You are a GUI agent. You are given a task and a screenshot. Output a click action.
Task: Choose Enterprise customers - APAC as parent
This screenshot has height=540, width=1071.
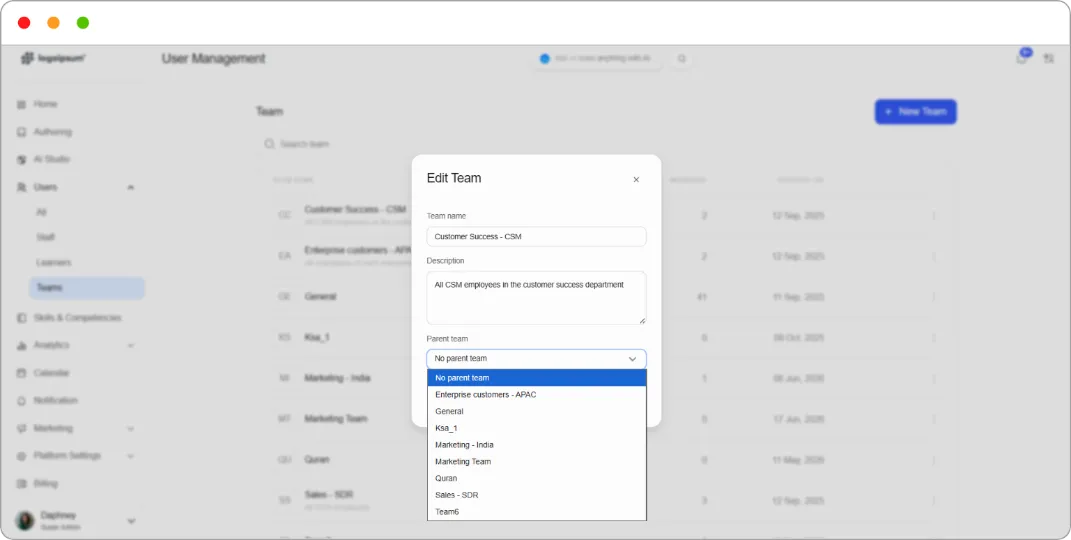coord(536,395)
